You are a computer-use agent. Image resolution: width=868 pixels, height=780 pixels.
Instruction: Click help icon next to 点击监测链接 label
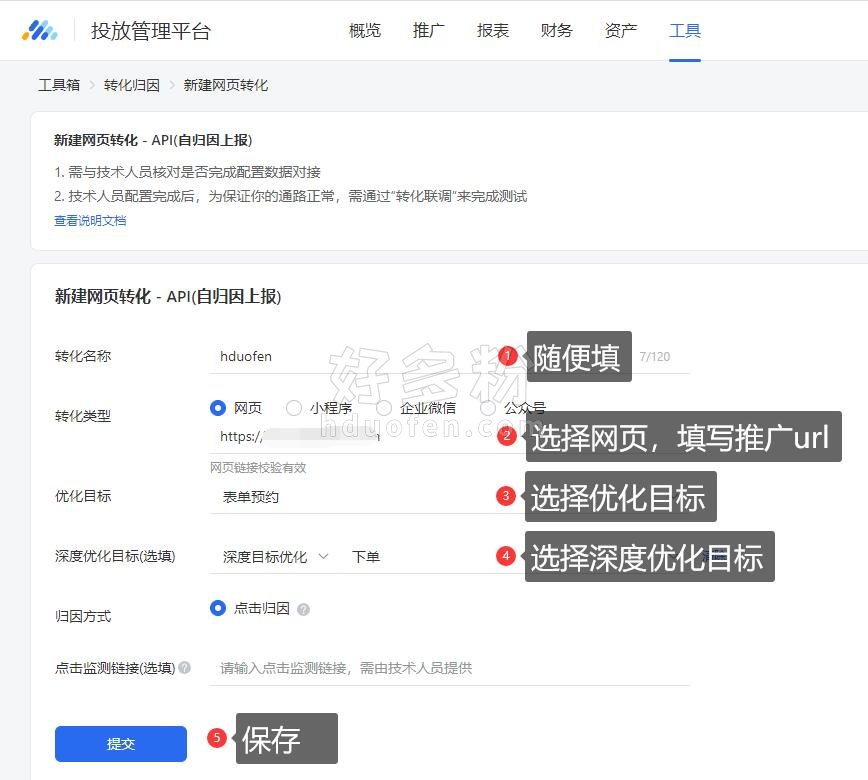pos(184,668)
